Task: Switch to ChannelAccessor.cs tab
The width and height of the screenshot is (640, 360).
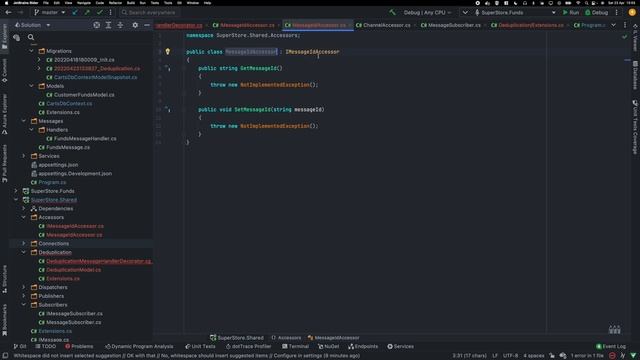Action: [x=383, y=25]
